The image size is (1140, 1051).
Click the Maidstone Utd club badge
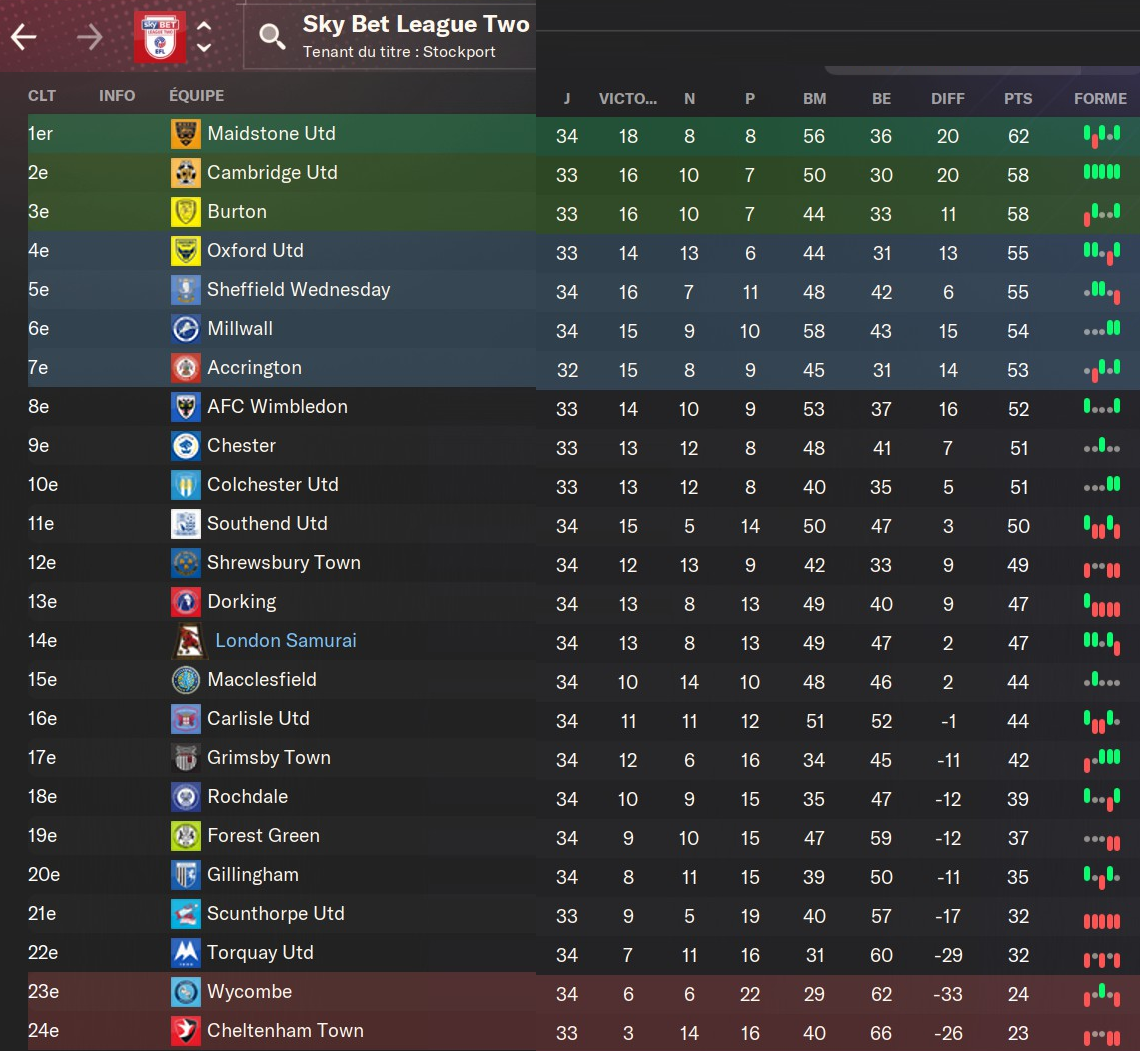(186, 134)
